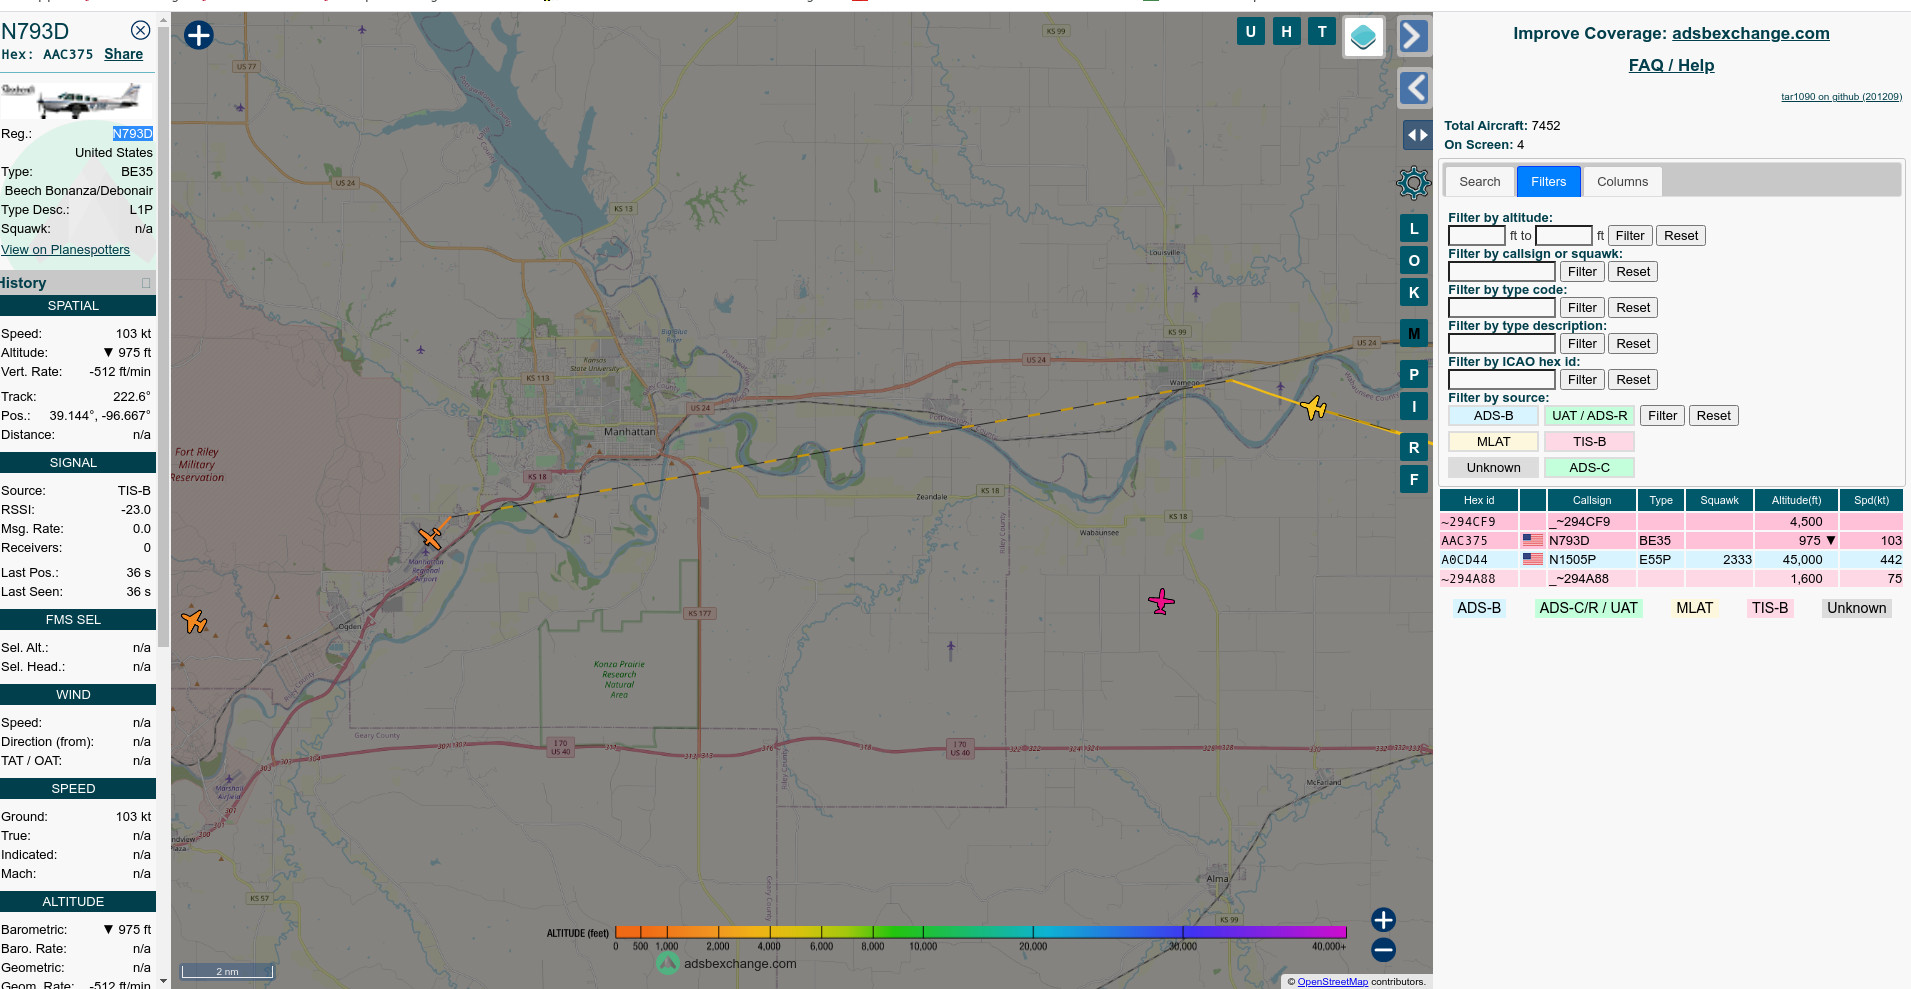Image resolution: width=1911 pixels, height=989 pixels.
Task: Click the F map option button
Action: [1413, 479]
